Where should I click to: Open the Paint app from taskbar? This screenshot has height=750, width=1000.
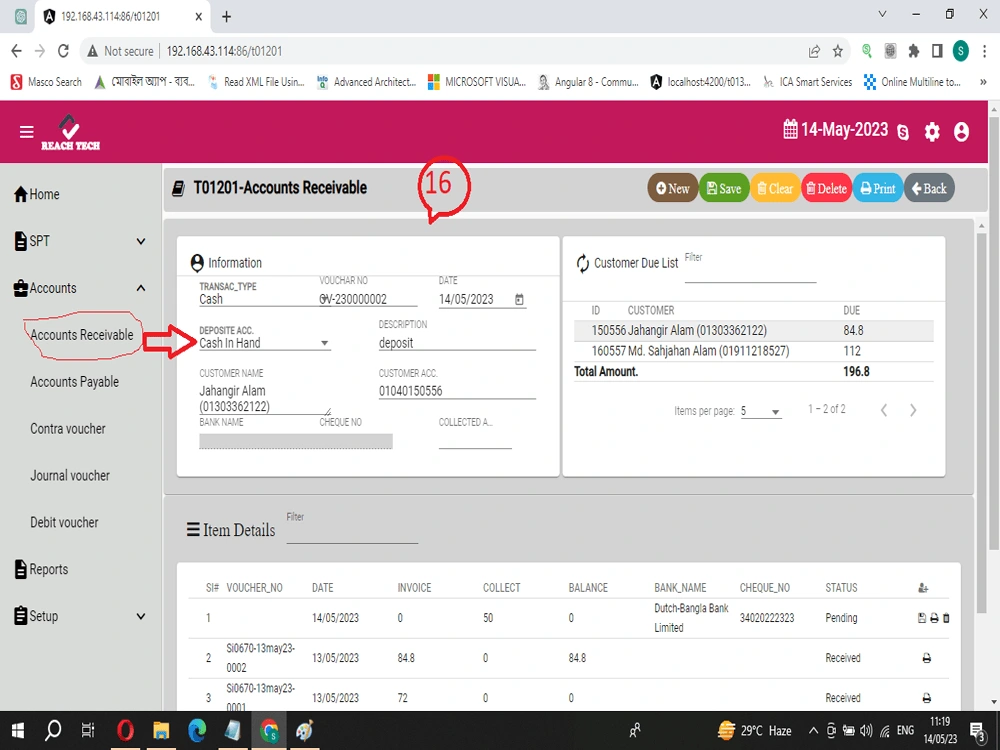(305, 730)
